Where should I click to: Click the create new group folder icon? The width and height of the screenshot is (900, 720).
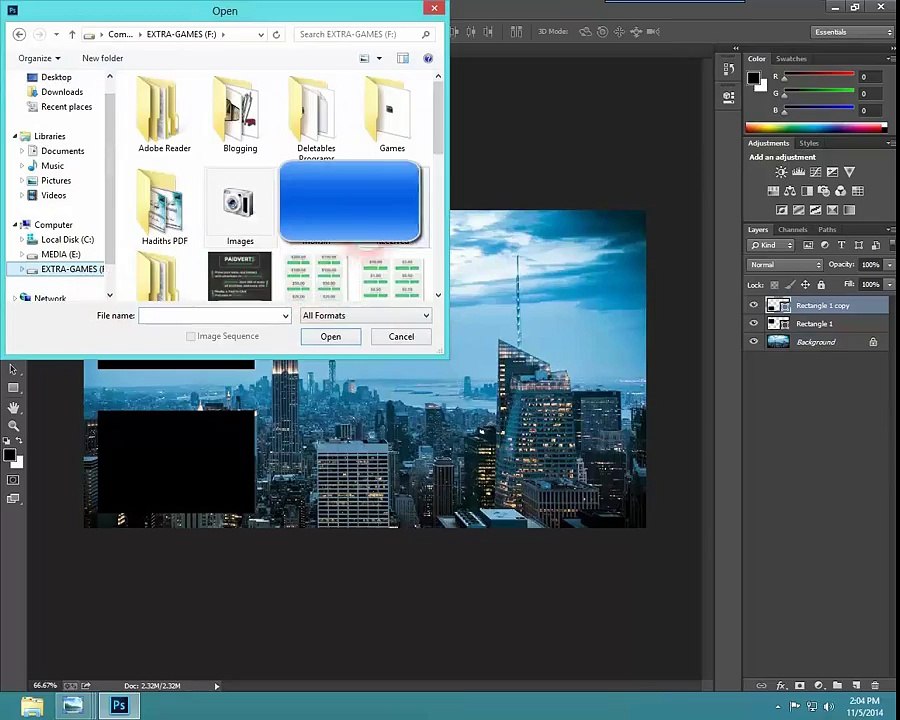click(x=837, y=685)
